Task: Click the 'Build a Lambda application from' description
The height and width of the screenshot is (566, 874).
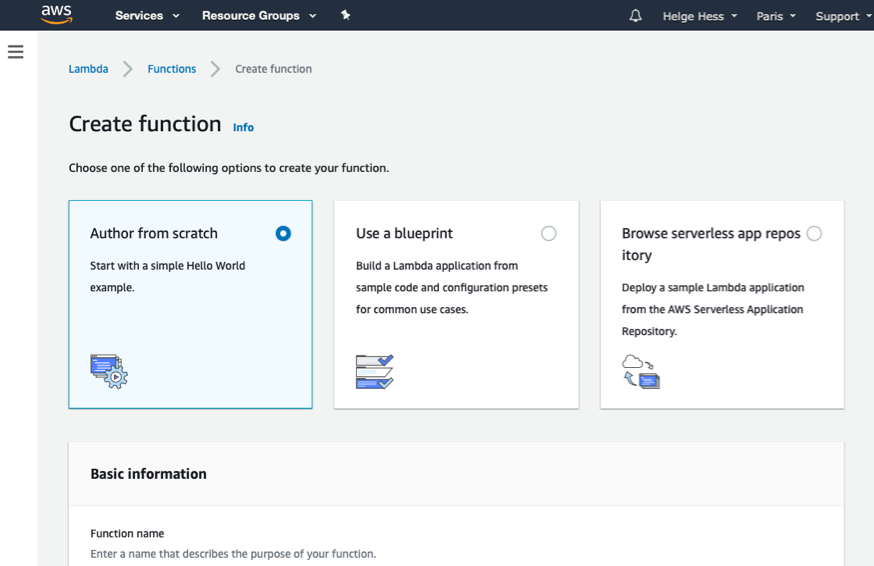Action: click(451, 287)
